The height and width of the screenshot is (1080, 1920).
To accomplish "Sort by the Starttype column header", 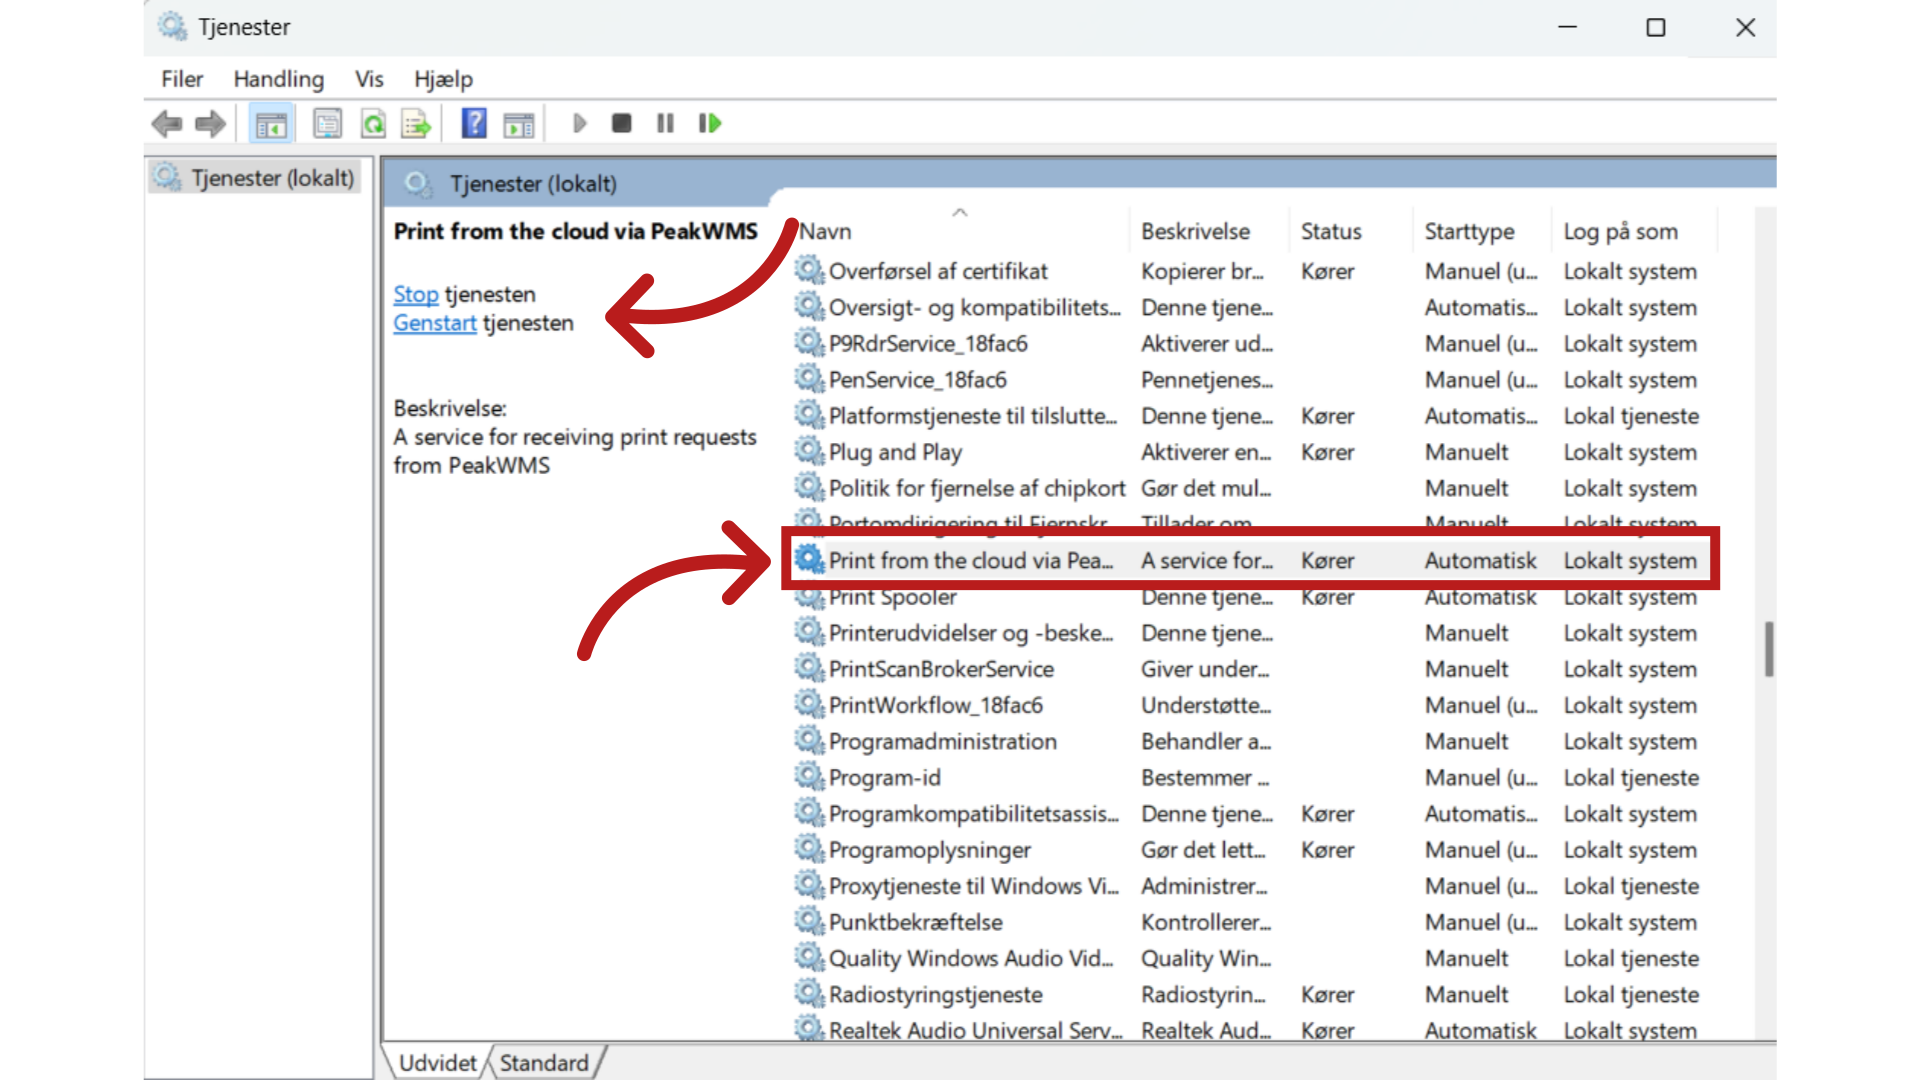I will (x=1469, y=231).
